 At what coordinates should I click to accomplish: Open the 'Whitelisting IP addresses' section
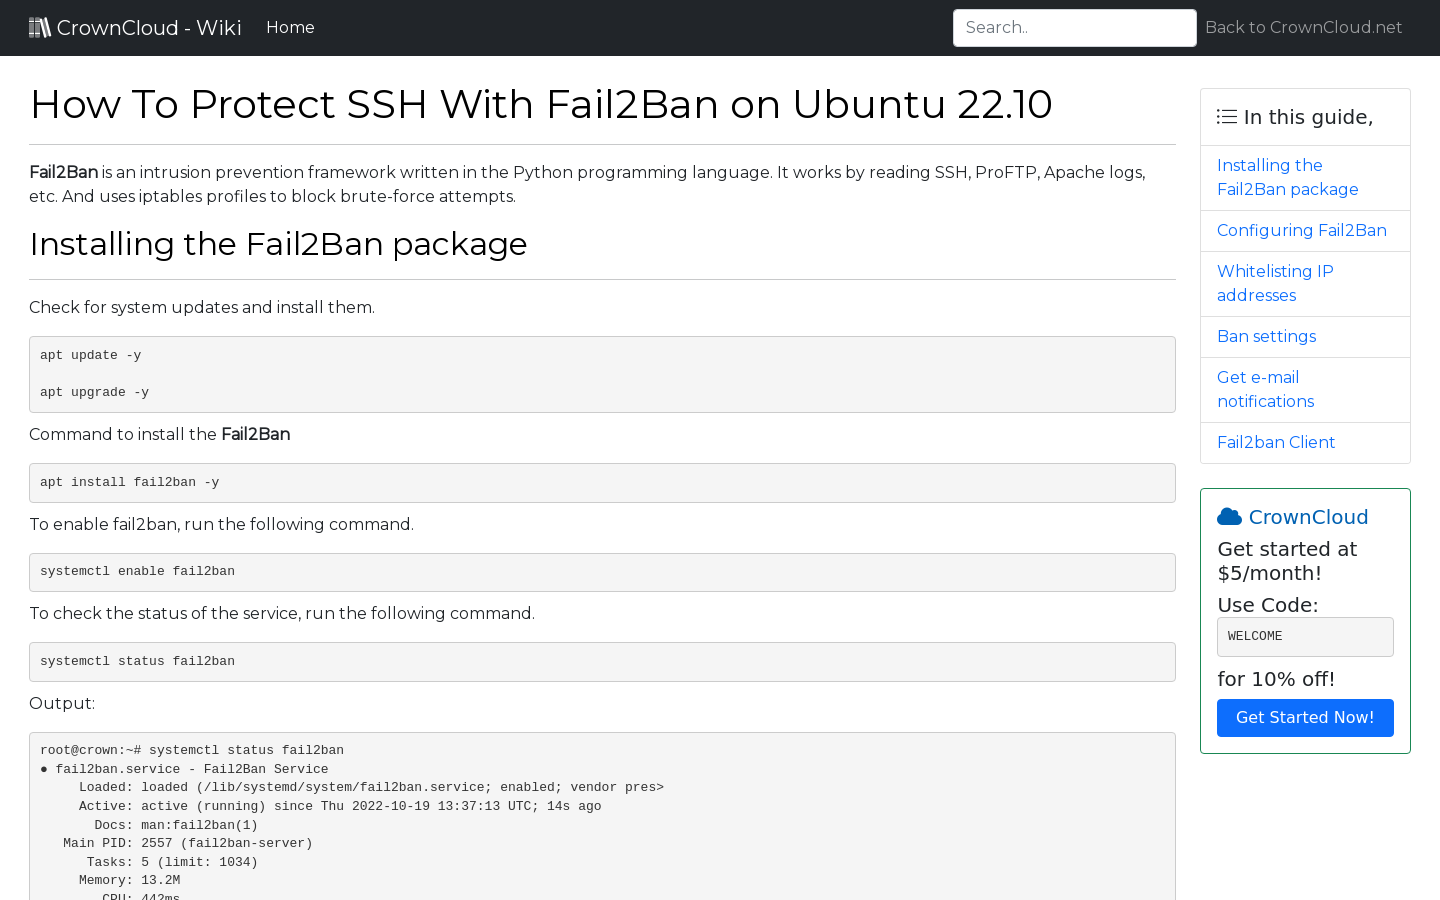pos(1275,283)
